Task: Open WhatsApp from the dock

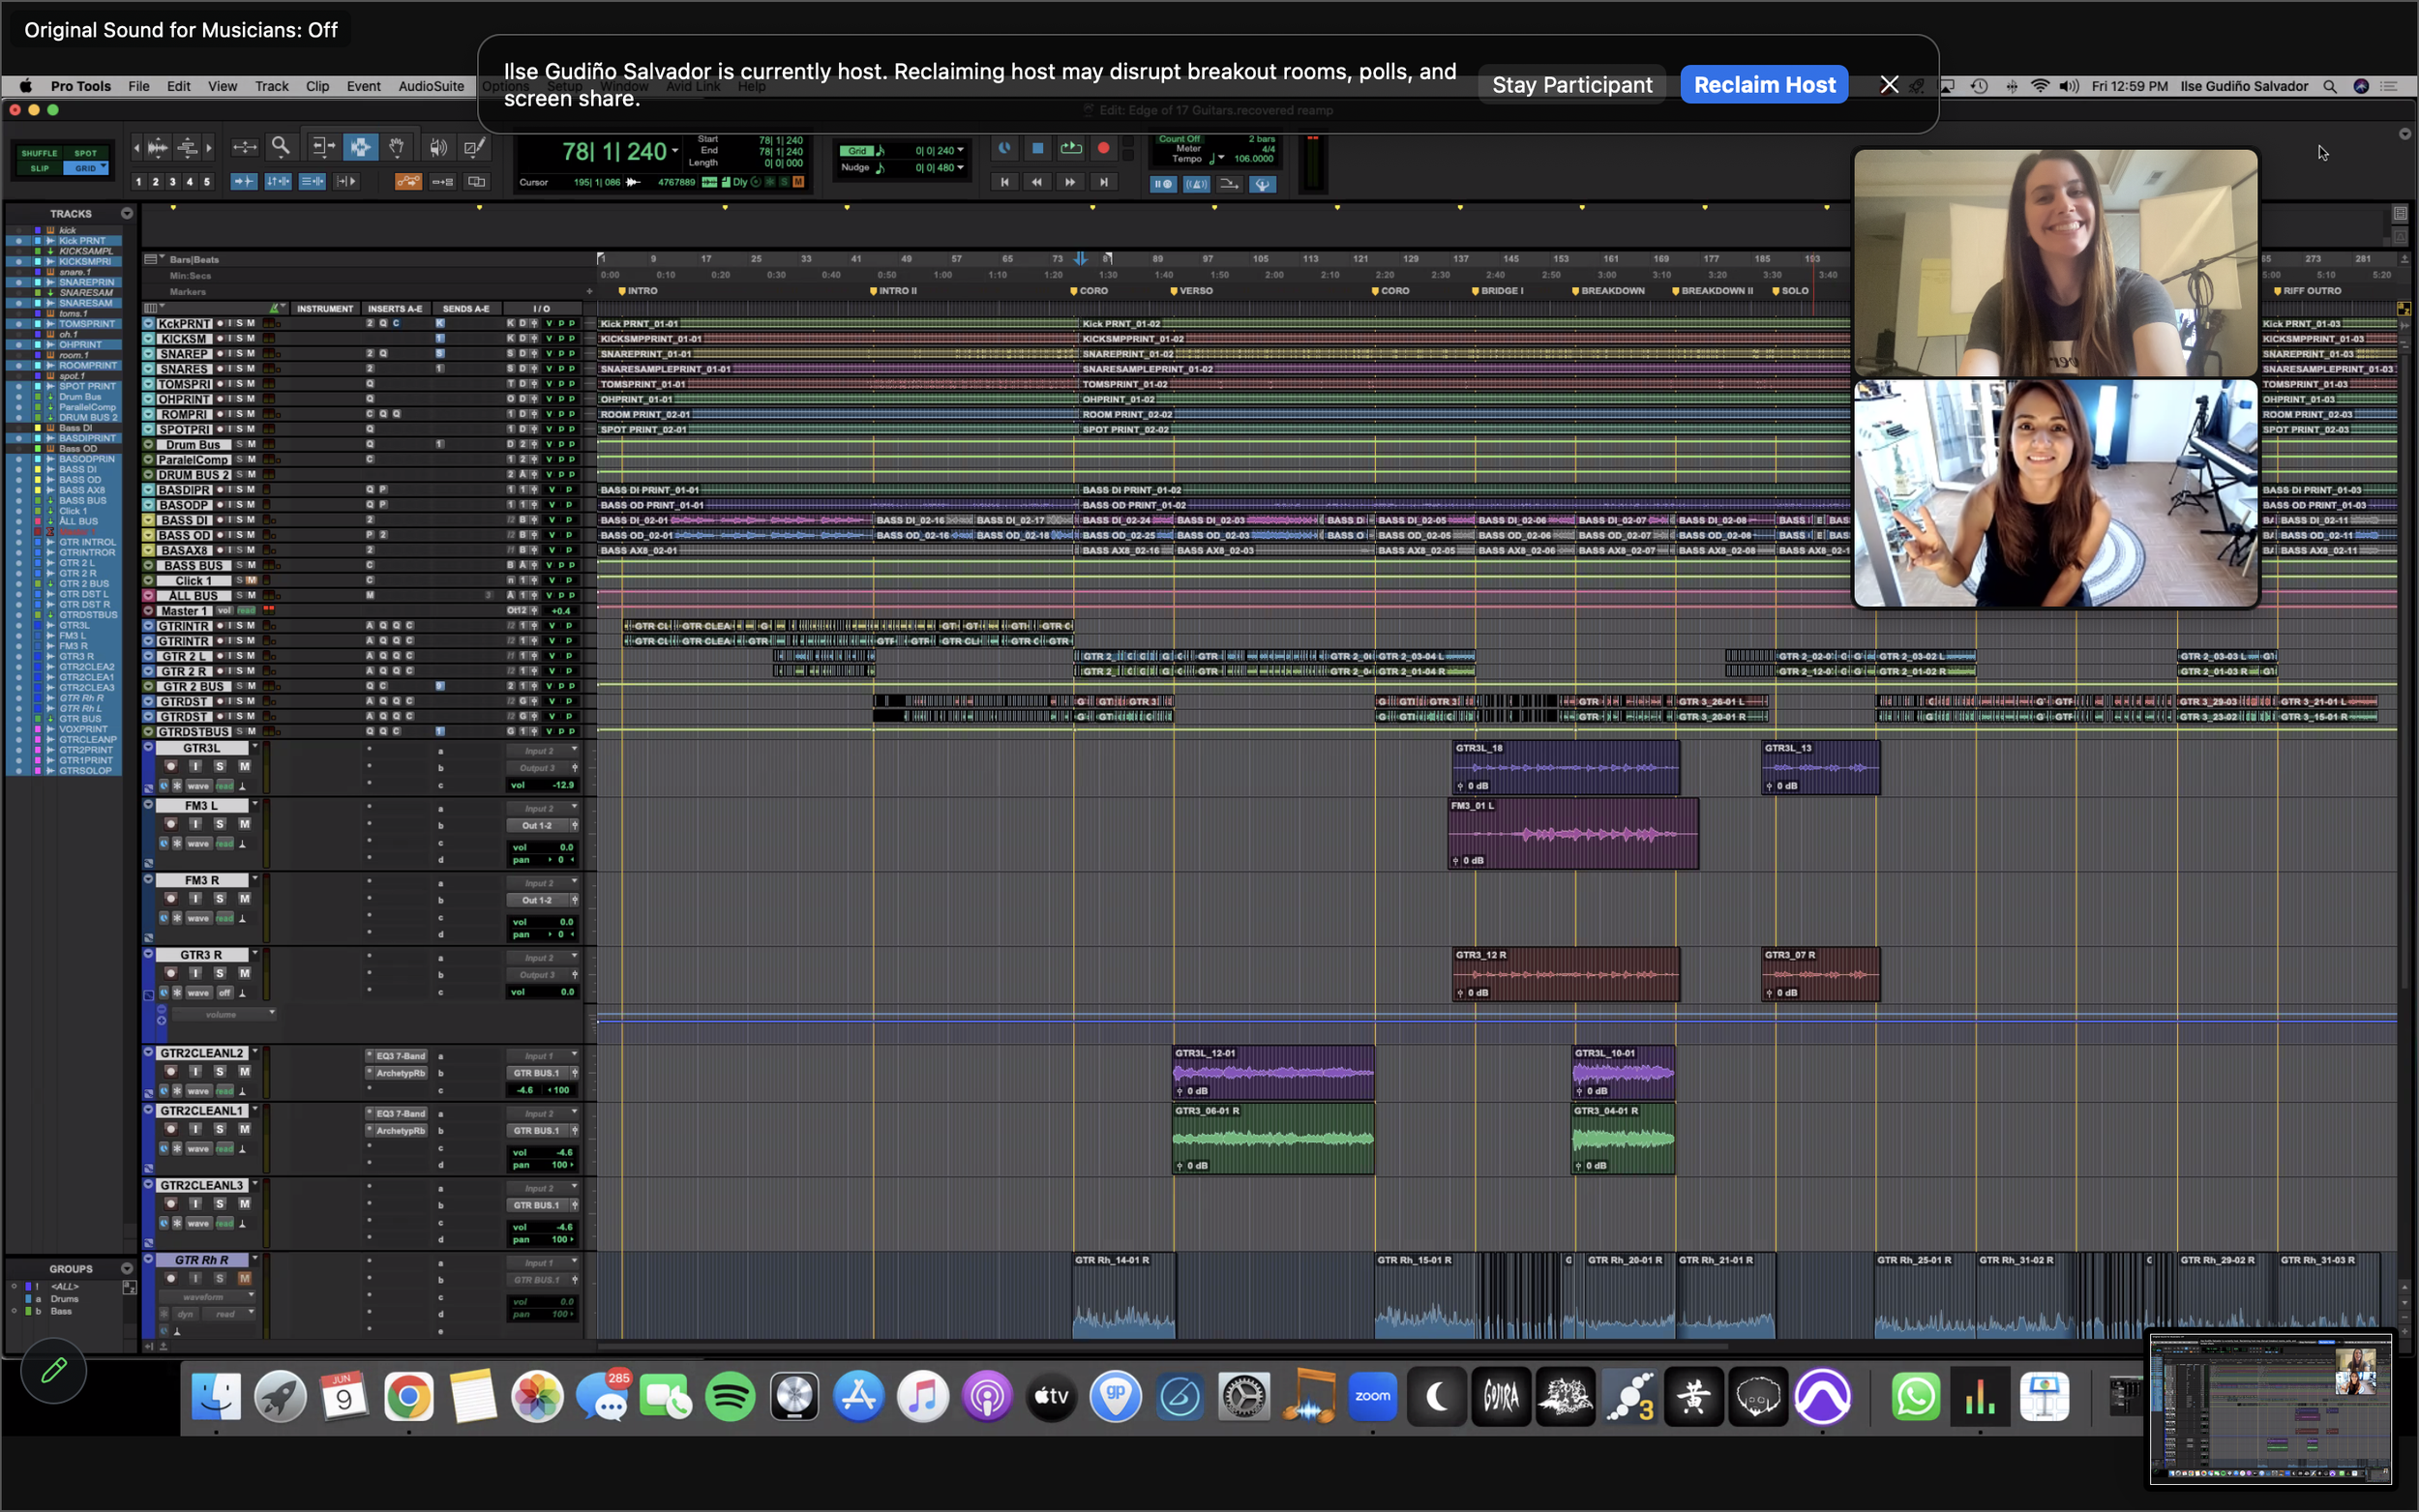Action: [1915, 1396]
